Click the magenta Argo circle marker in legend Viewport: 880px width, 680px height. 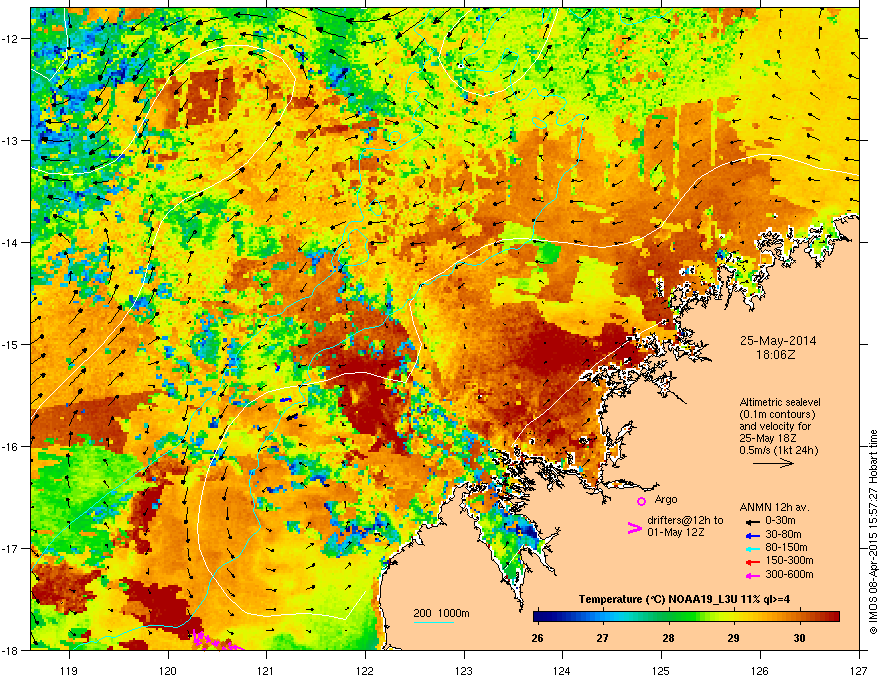[641, 502]
